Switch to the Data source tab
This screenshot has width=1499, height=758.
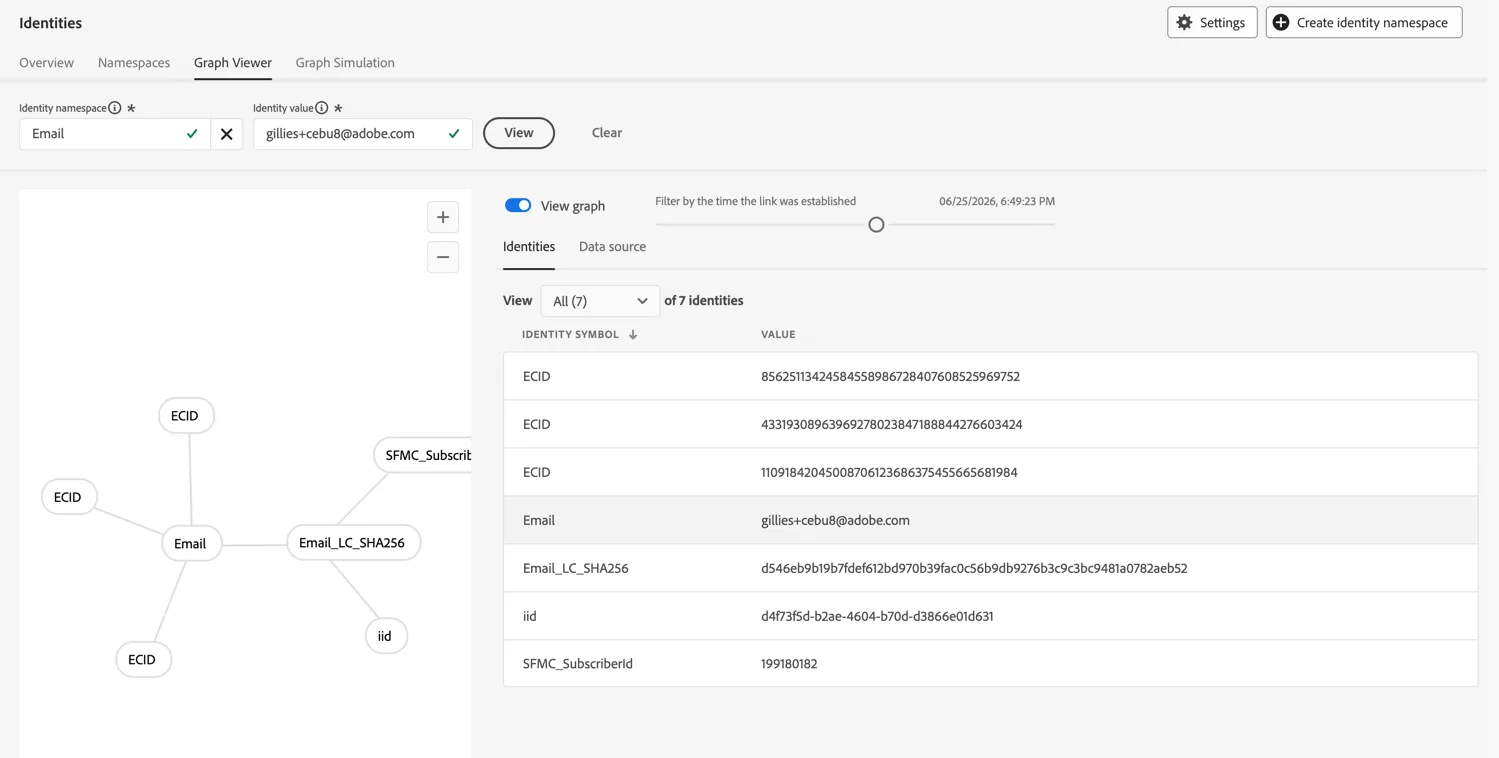[x=612, y=247]
